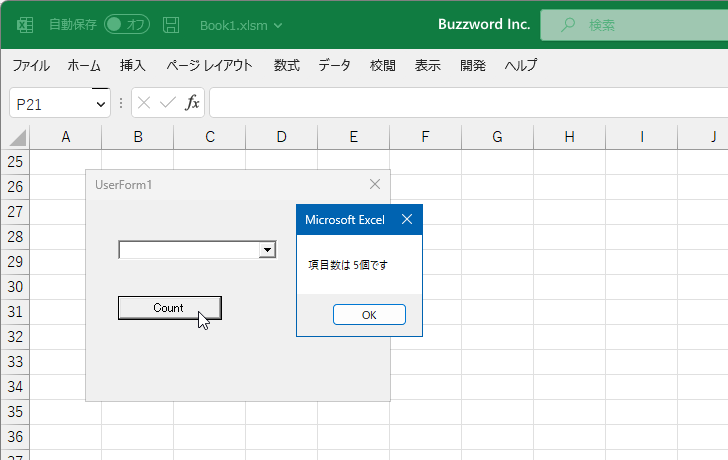Select column C header

[x=209, y=137]
